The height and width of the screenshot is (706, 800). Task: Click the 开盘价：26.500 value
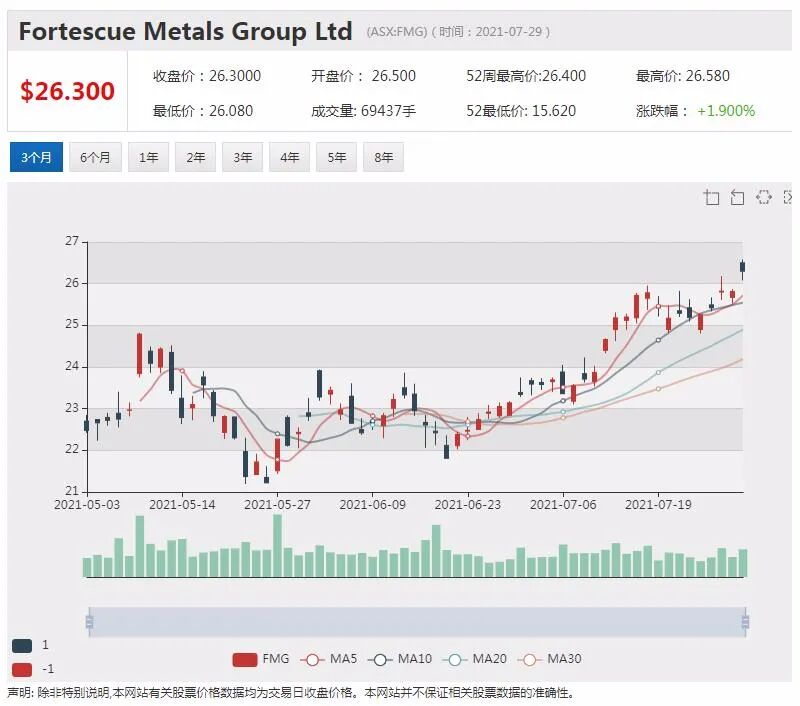point(363,76)
